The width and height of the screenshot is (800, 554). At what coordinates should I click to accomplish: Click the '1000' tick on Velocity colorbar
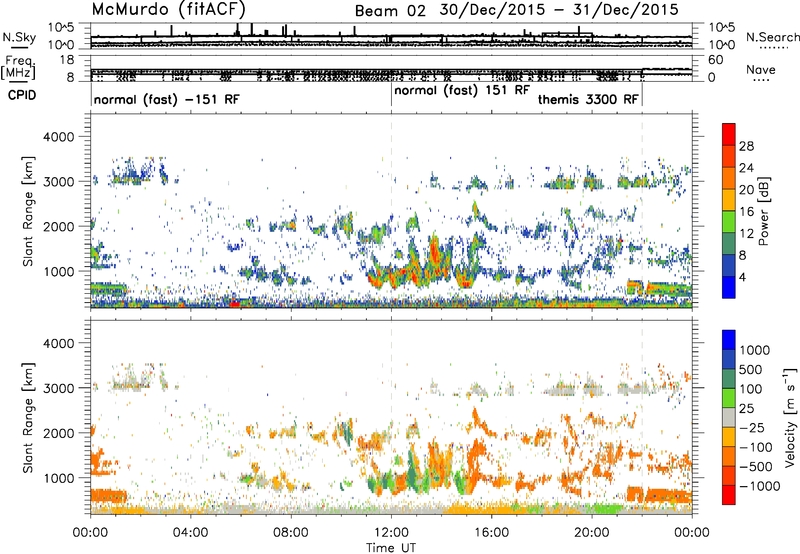[x=755, y=350]
